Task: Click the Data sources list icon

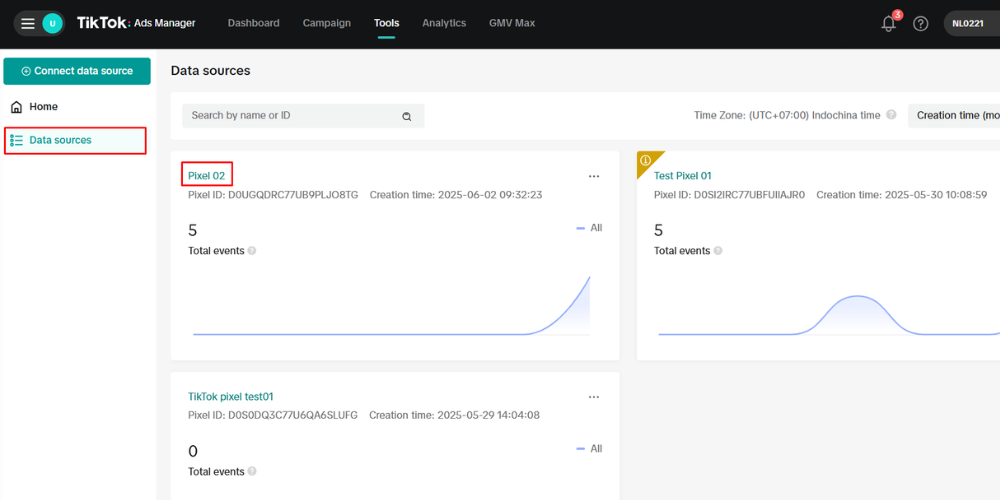Action: (17, 140)
